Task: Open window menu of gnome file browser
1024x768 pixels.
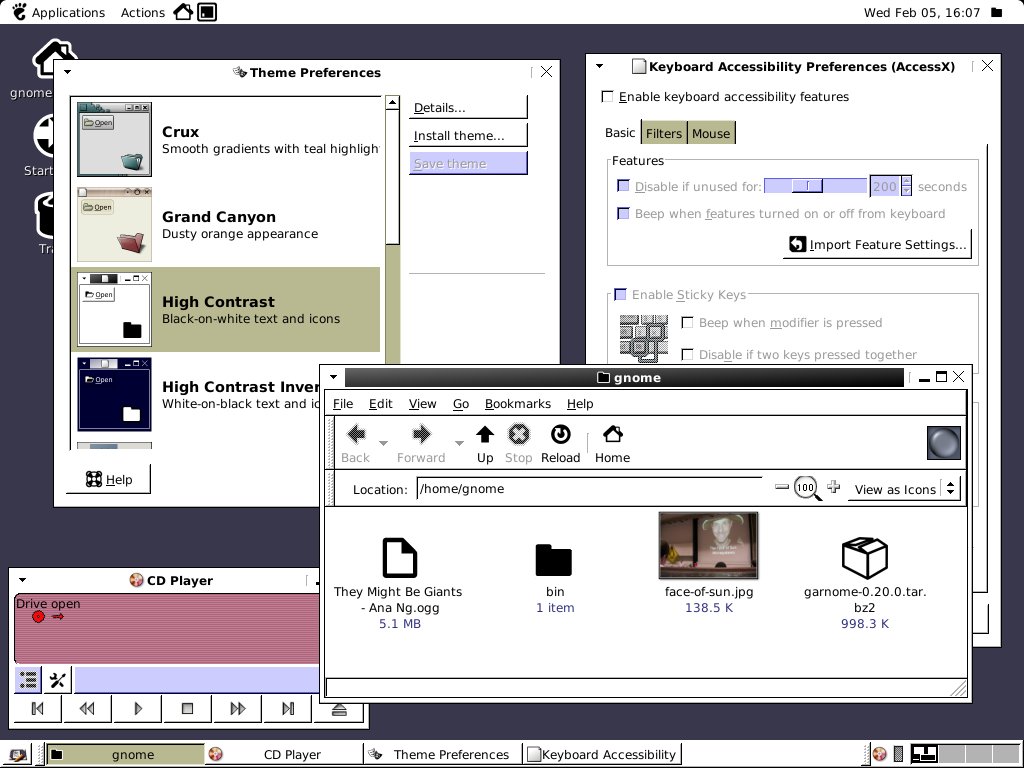Action: [x=333, y=377]
